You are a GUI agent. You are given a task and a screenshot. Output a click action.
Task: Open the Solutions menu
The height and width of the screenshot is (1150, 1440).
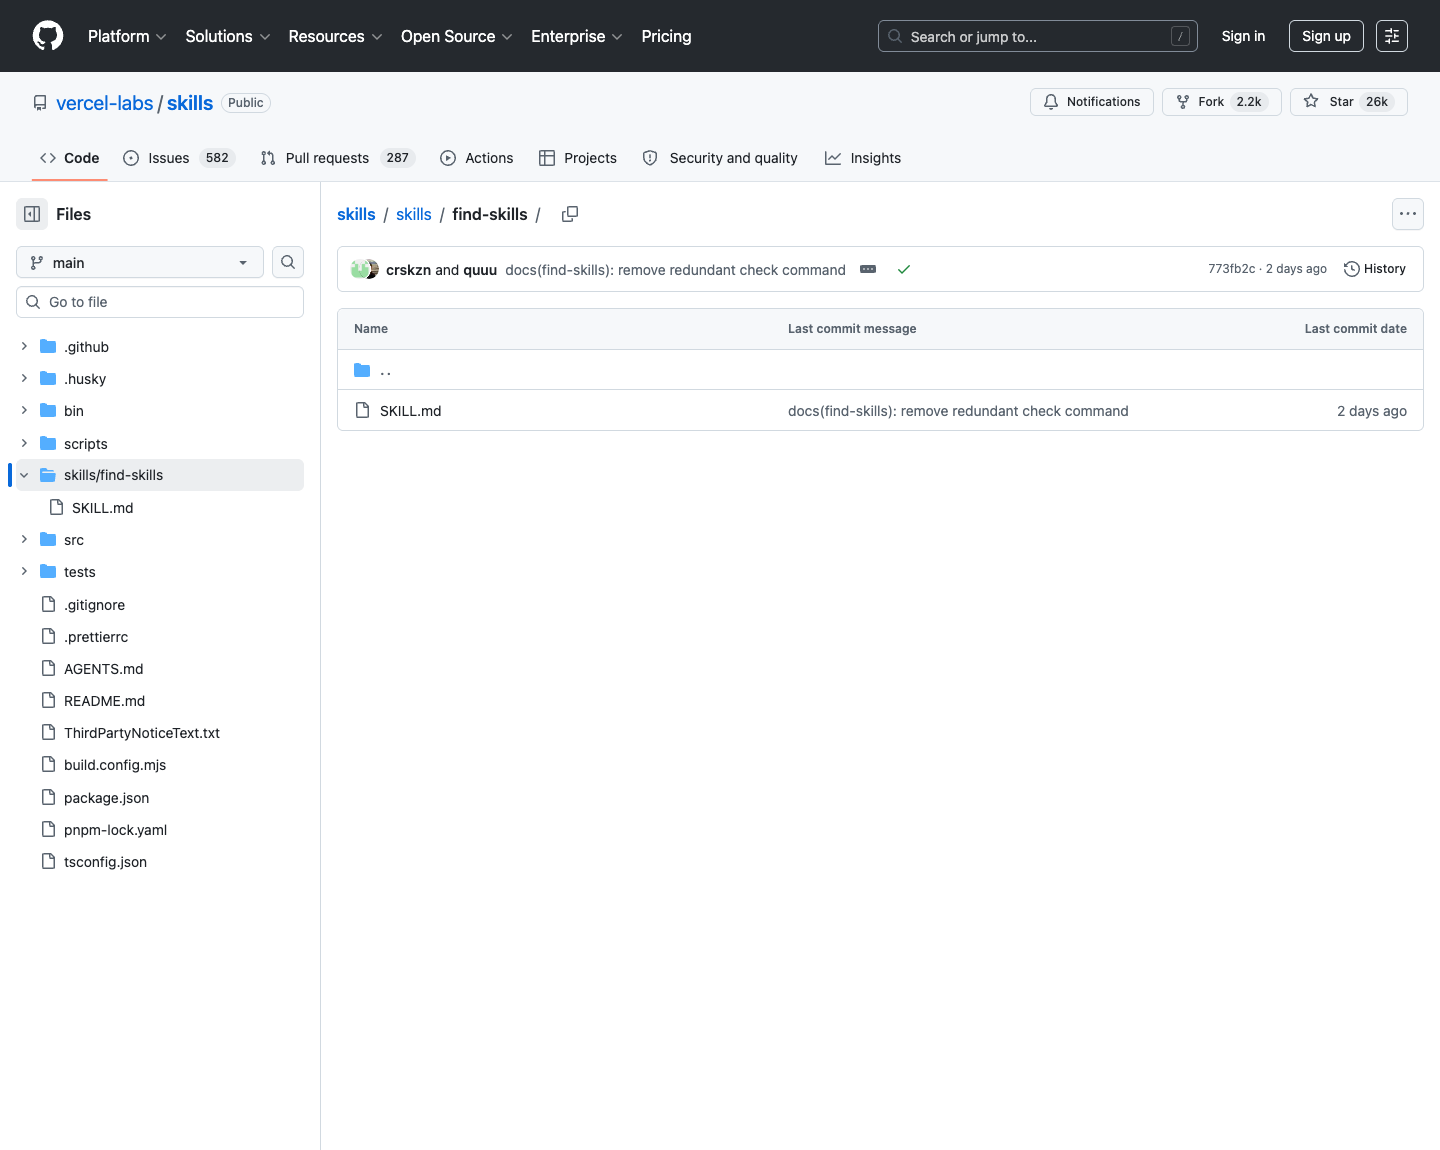pos(228,36)
